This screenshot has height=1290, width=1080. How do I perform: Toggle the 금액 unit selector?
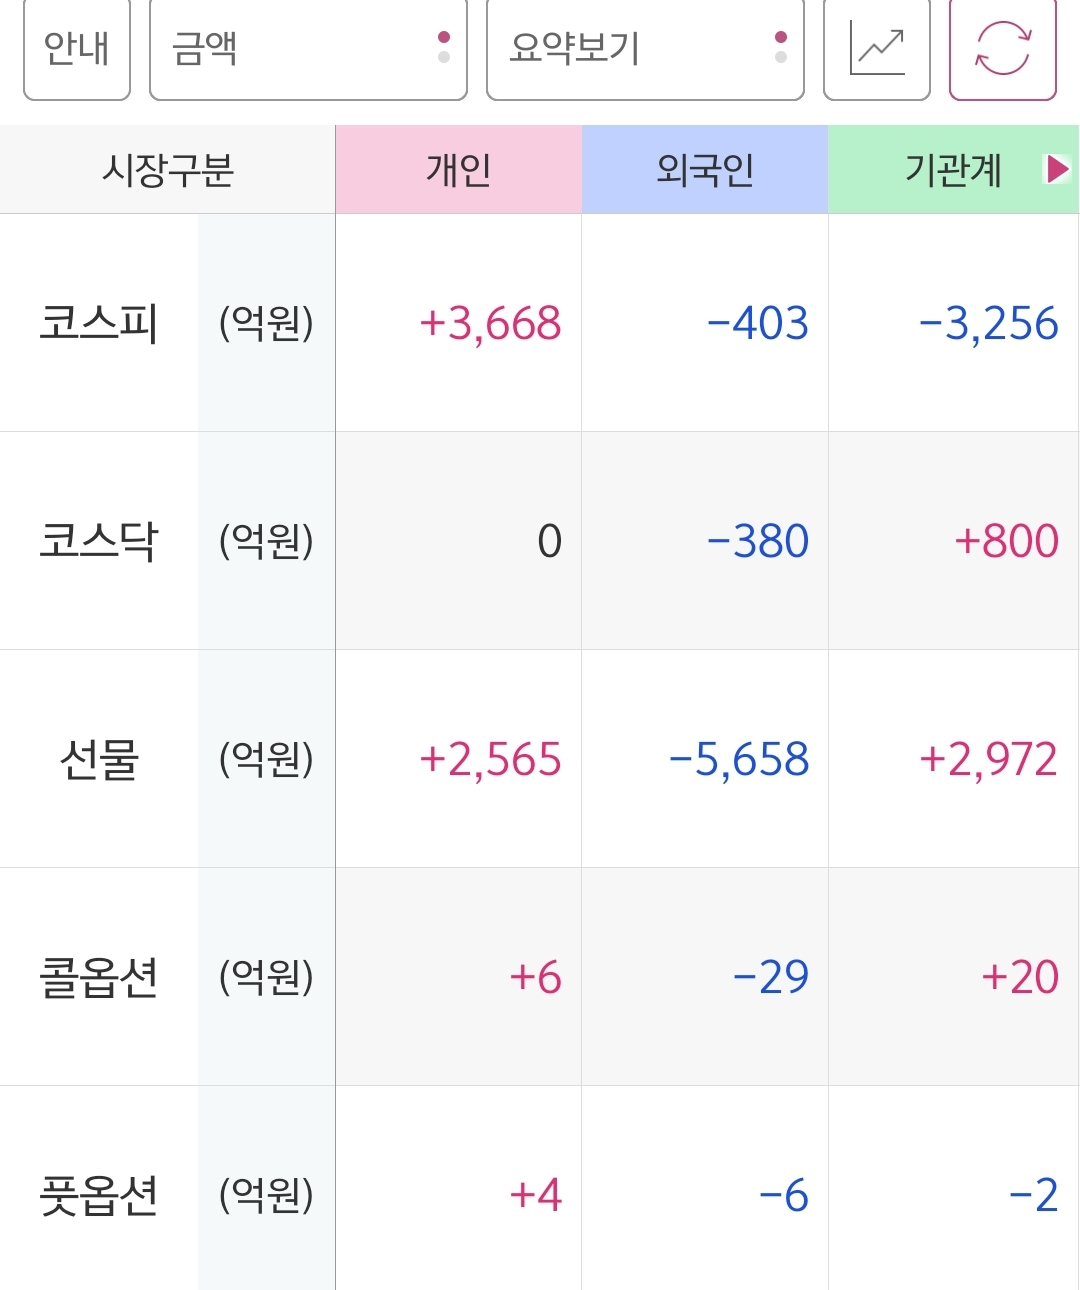pyautogui.click(x=308, y=50)
